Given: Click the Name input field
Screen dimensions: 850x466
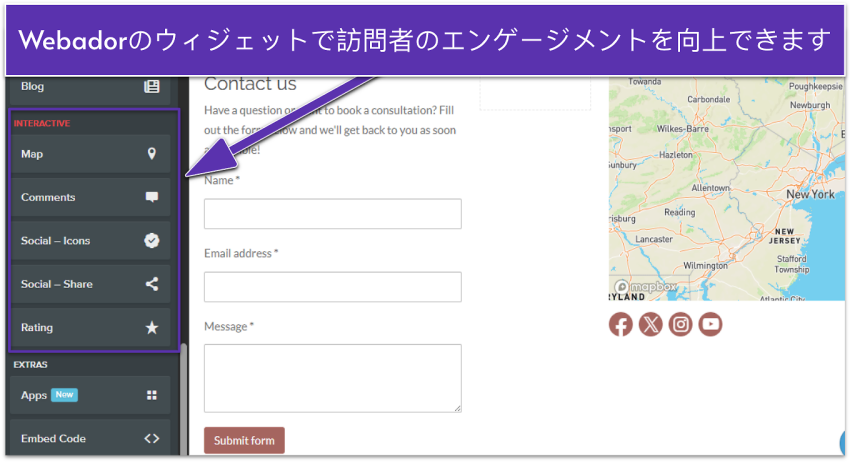Looking at the screenshot, I should 333,213.
